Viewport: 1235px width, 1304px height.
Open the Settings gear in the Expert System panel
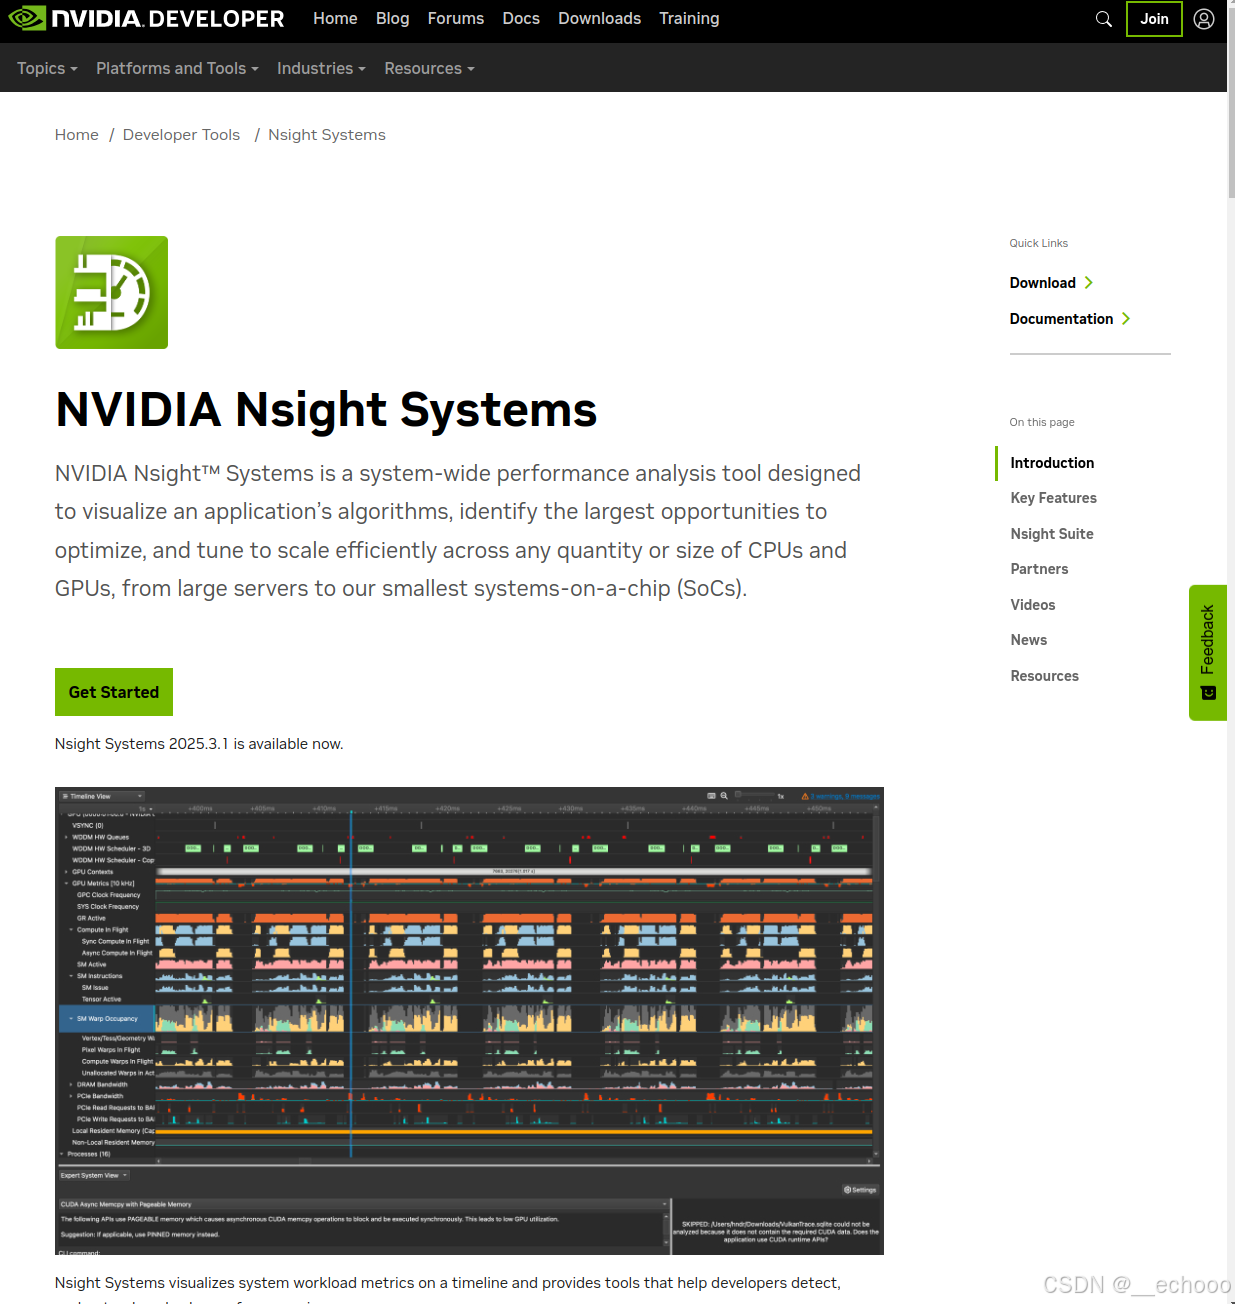coord(858,1189)
